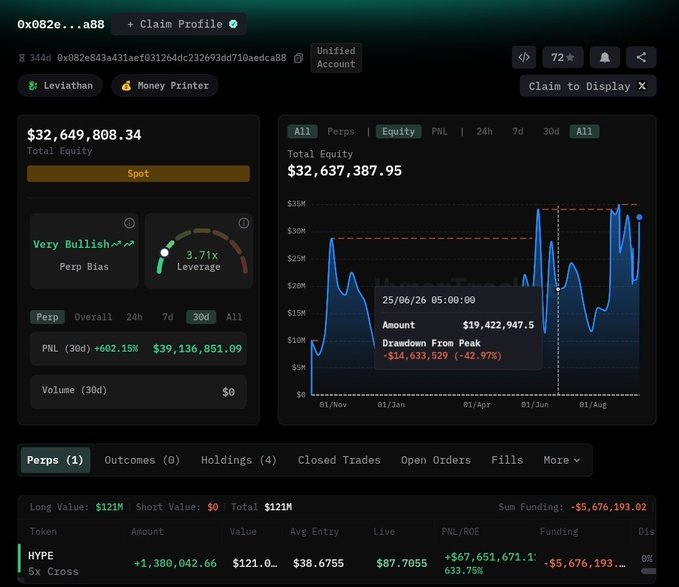Select chart scope All next to Perps

click(x=302, y=132)
